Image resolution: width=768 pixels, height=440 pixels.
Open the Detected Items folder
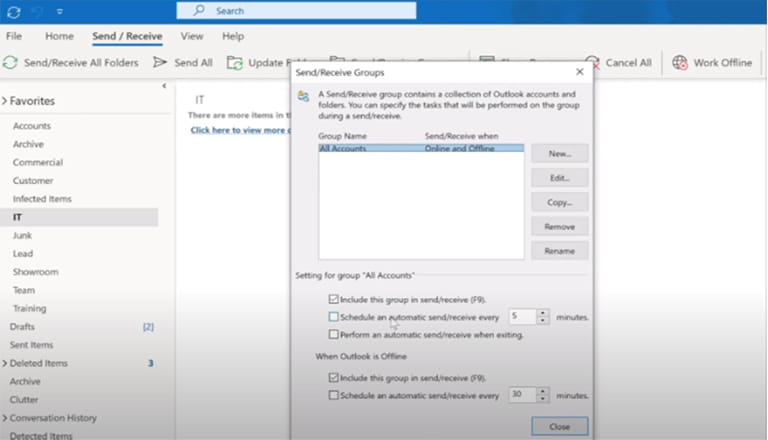click(x=41, y=435)
